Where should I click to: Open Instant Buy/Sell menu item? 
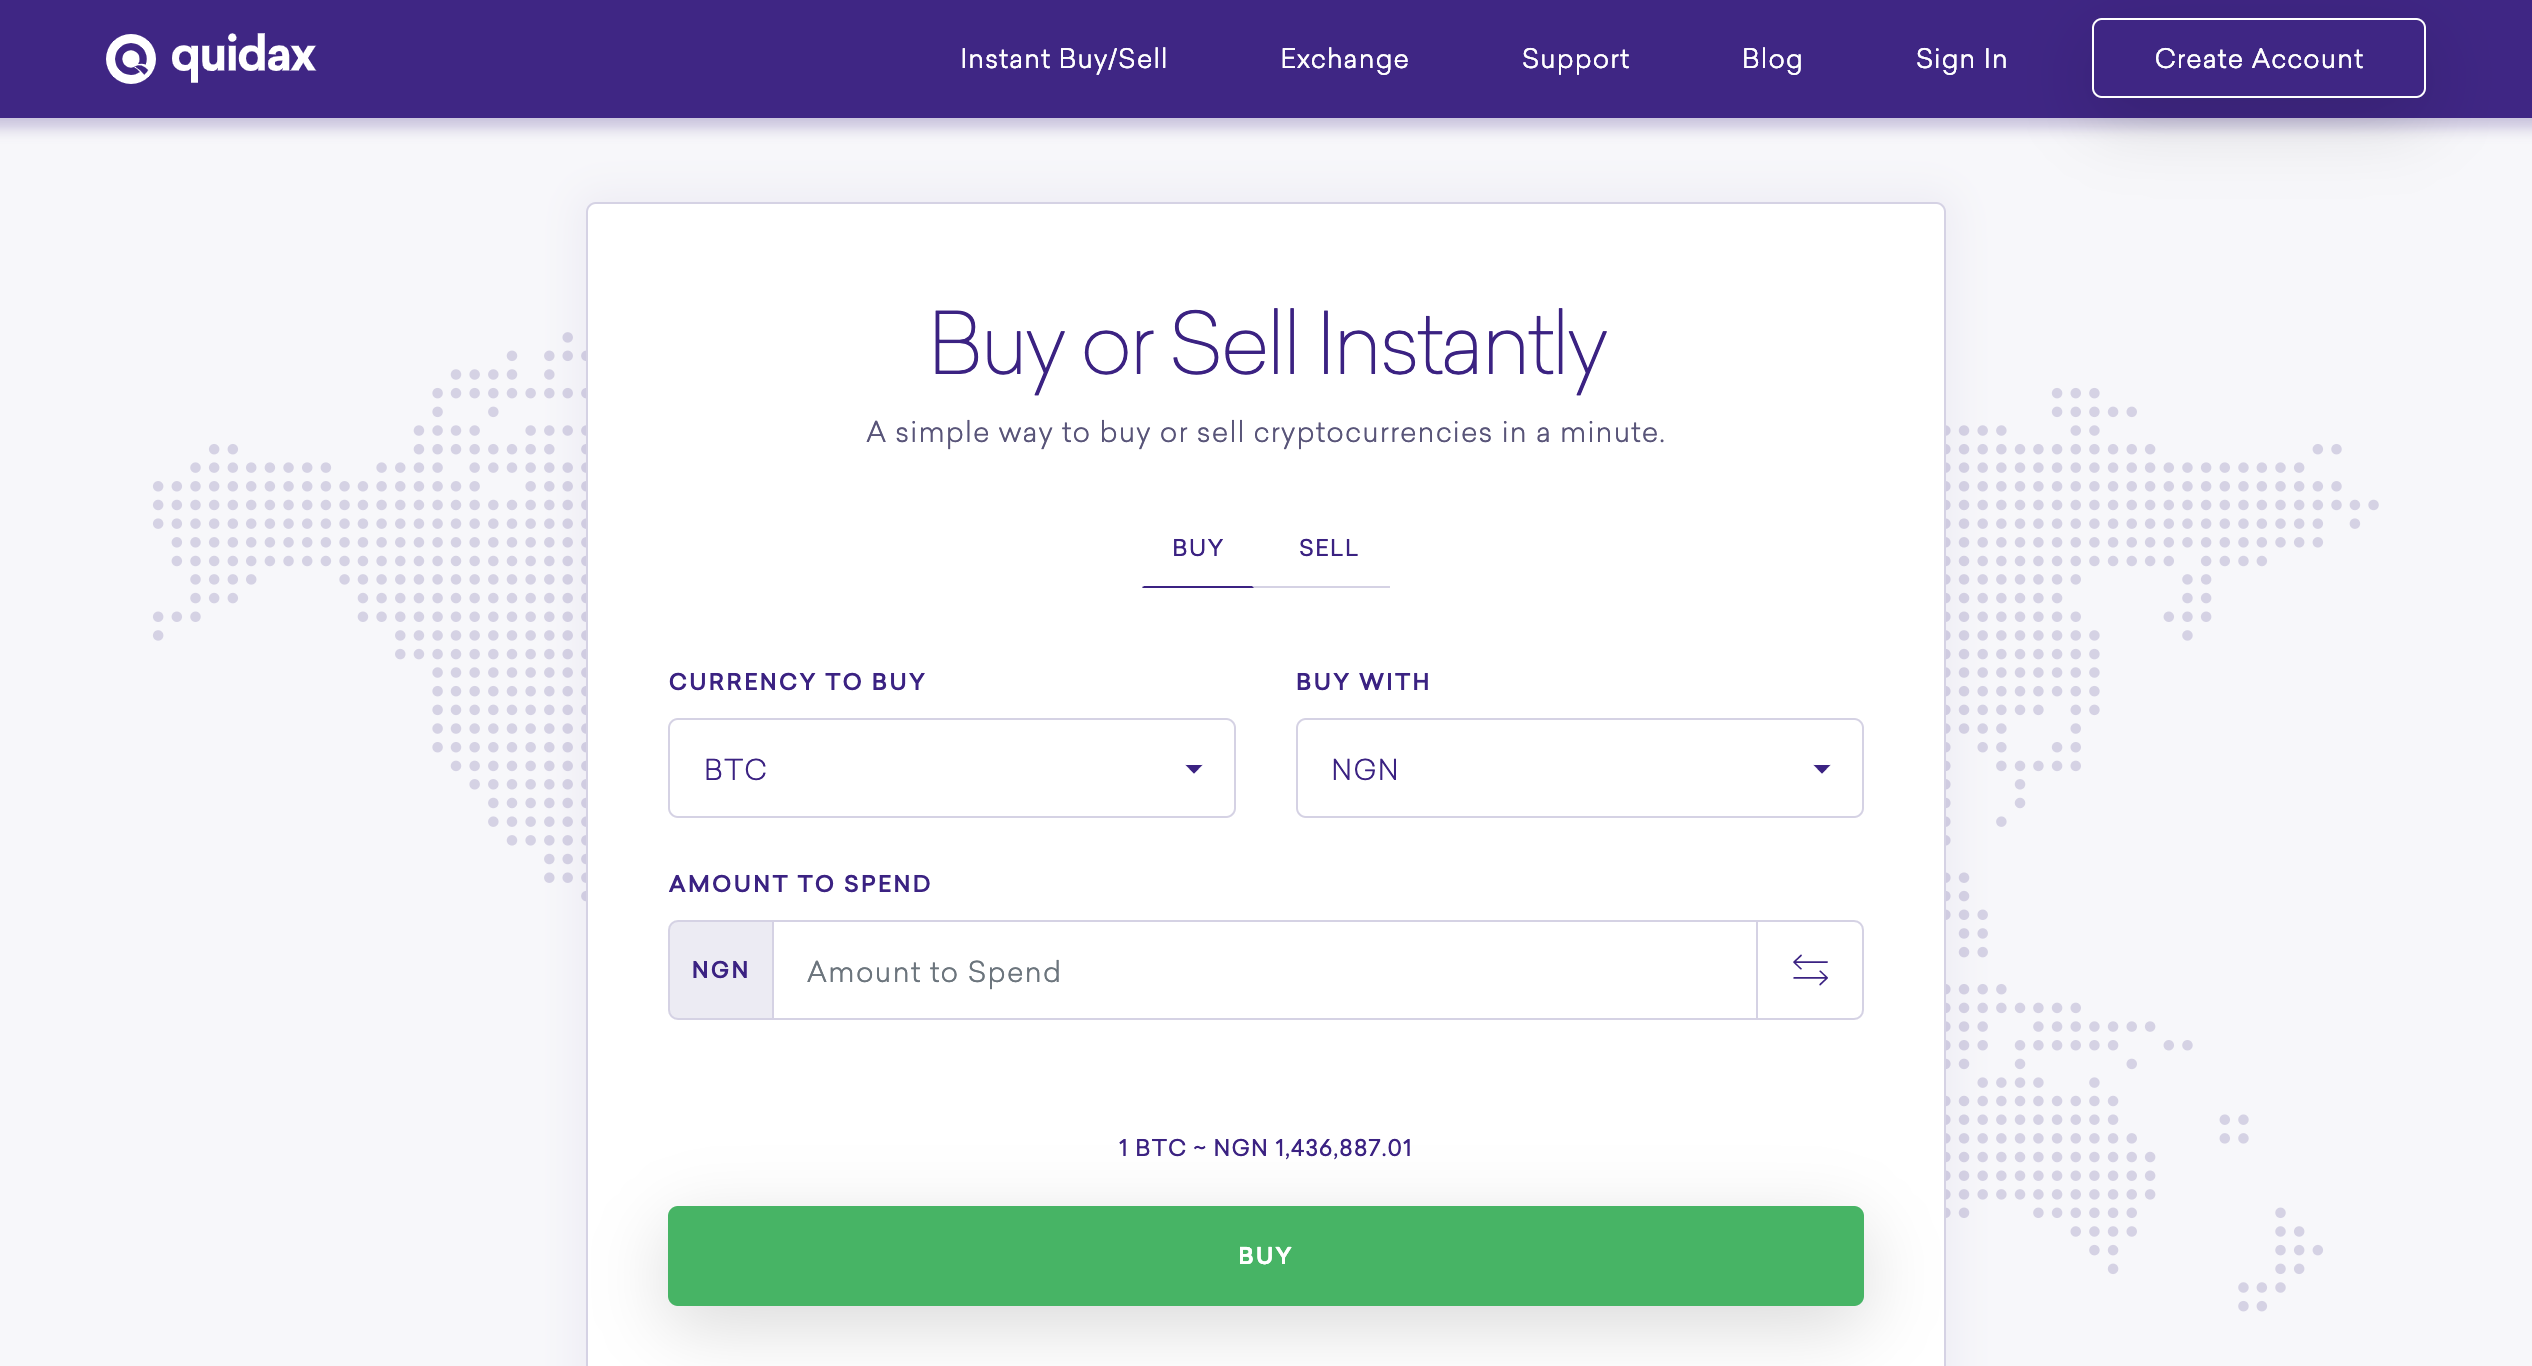coord(1063,59)
